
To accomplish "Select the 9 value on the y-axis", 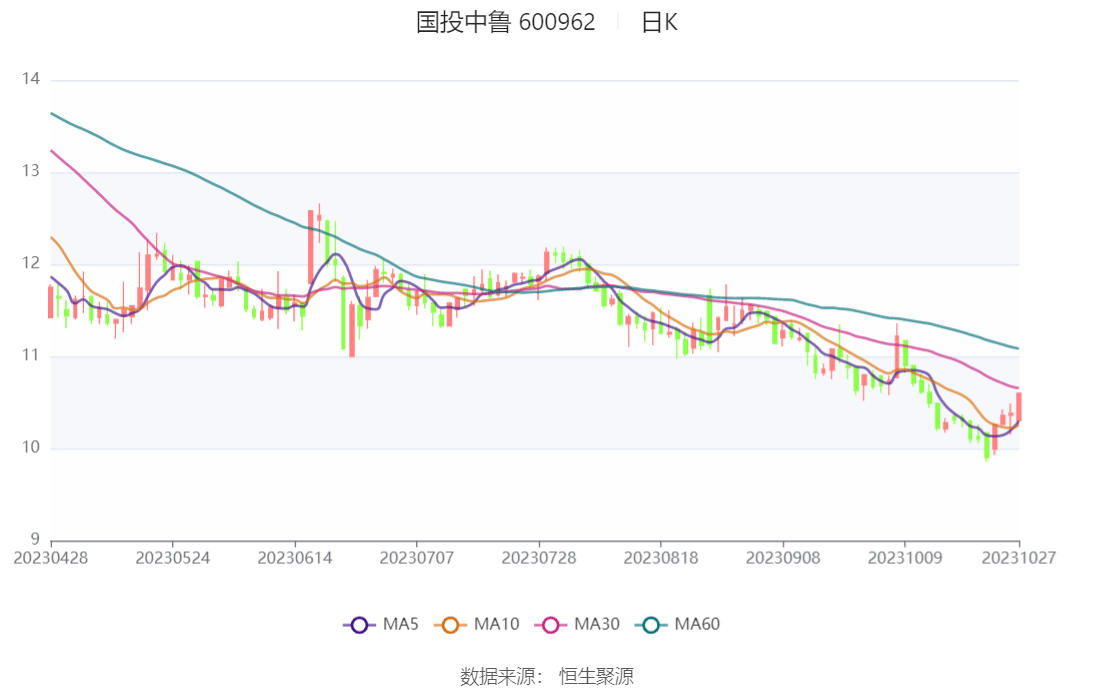I will pyautogui.click(x=35, y=540).
